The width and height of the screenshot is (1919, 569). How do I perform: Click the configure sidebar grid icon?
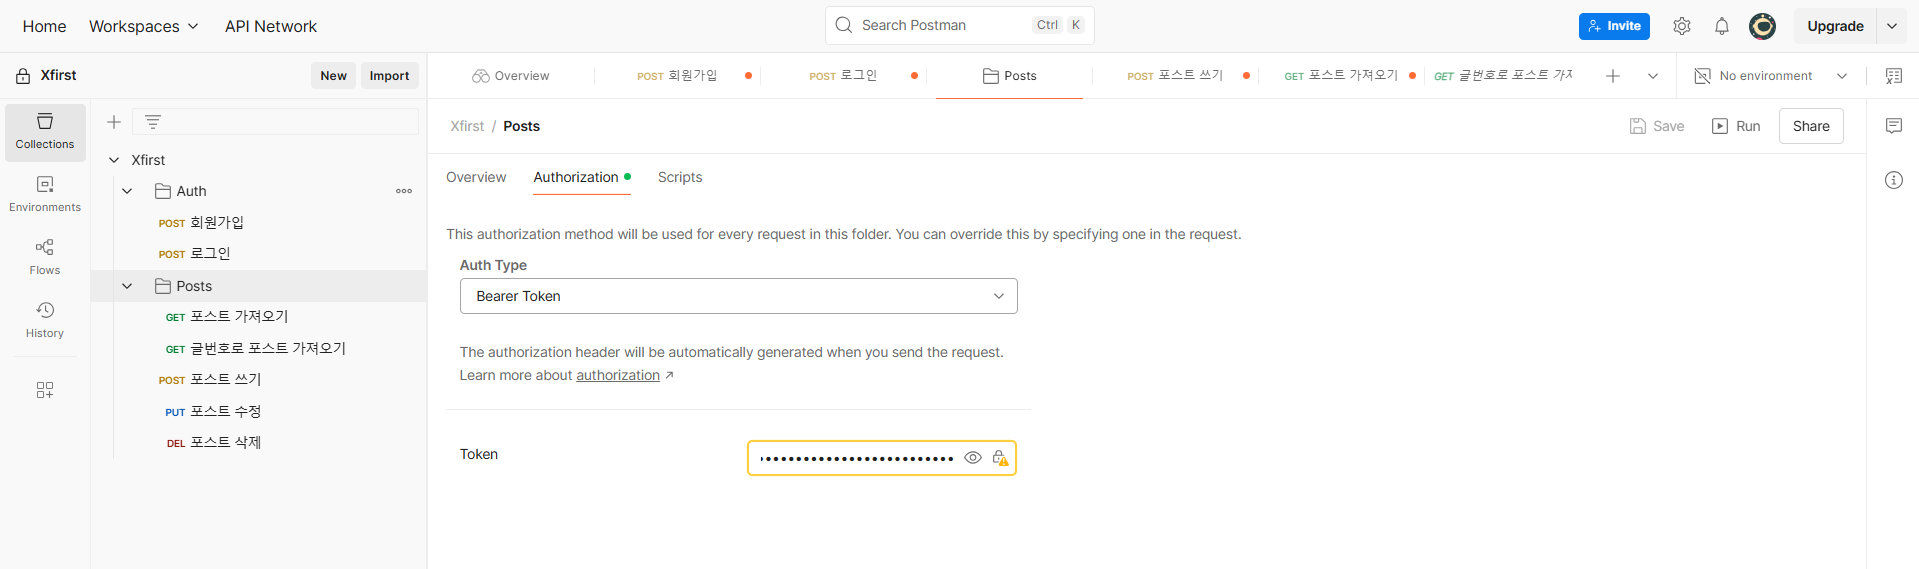[45, 390]
